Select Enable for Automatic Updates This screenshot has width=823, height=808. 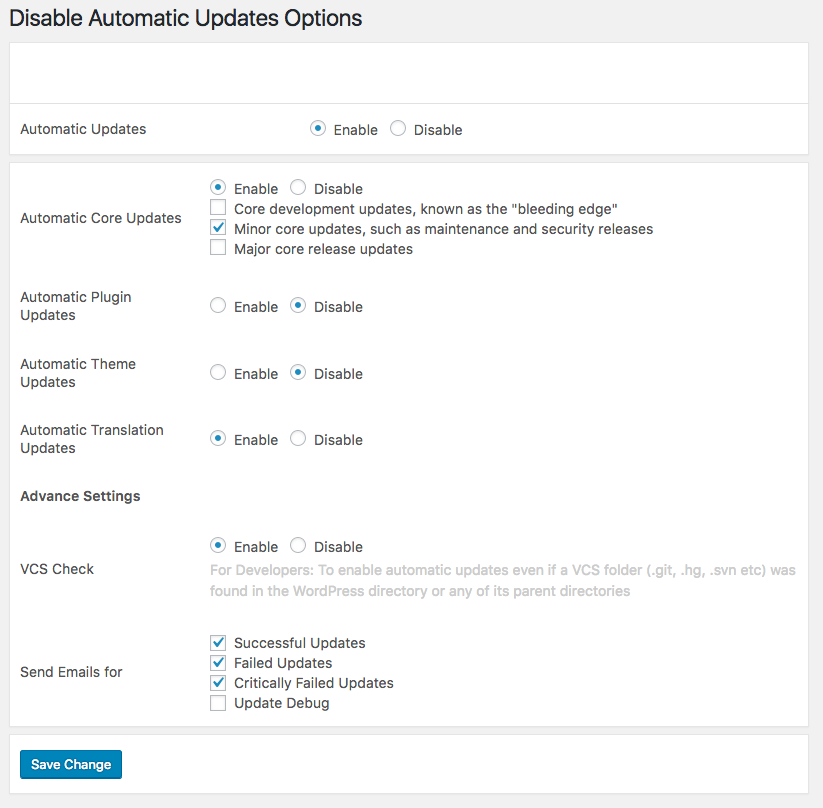pos(318,129)
